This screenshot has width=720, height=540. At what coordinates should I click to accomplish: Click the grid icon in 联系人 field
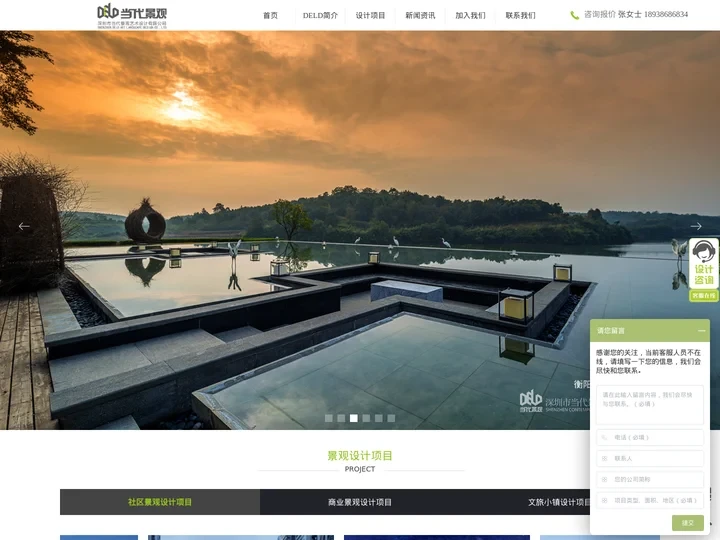604,458
